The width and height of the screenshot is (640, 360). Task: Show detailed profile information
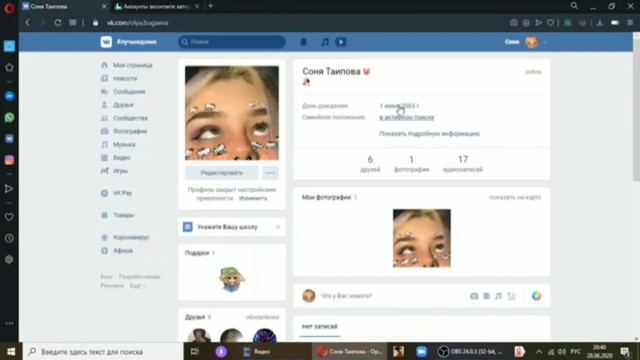(x=429, y=133)
